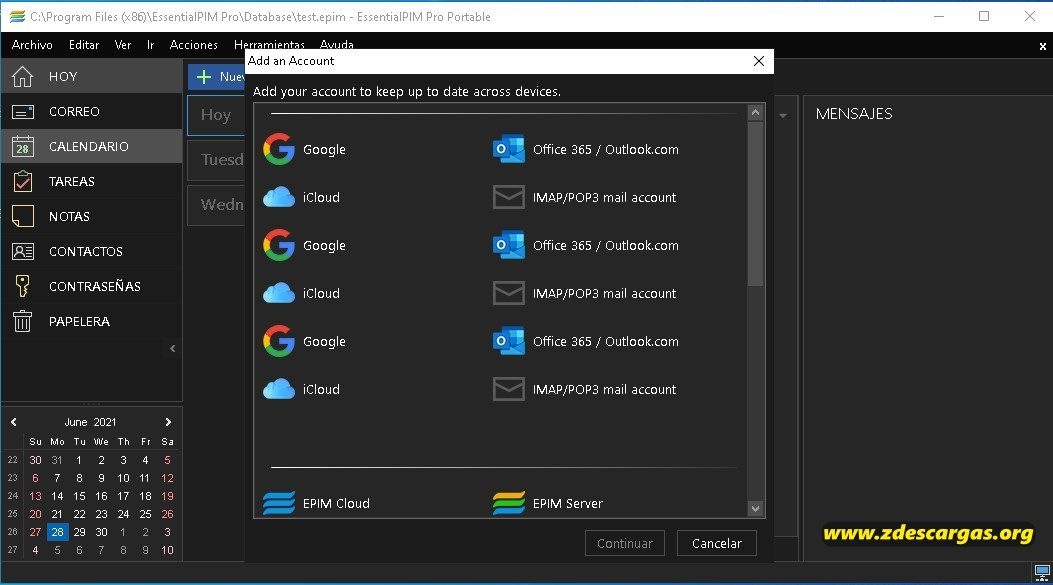Click the Continuar button

625,543
